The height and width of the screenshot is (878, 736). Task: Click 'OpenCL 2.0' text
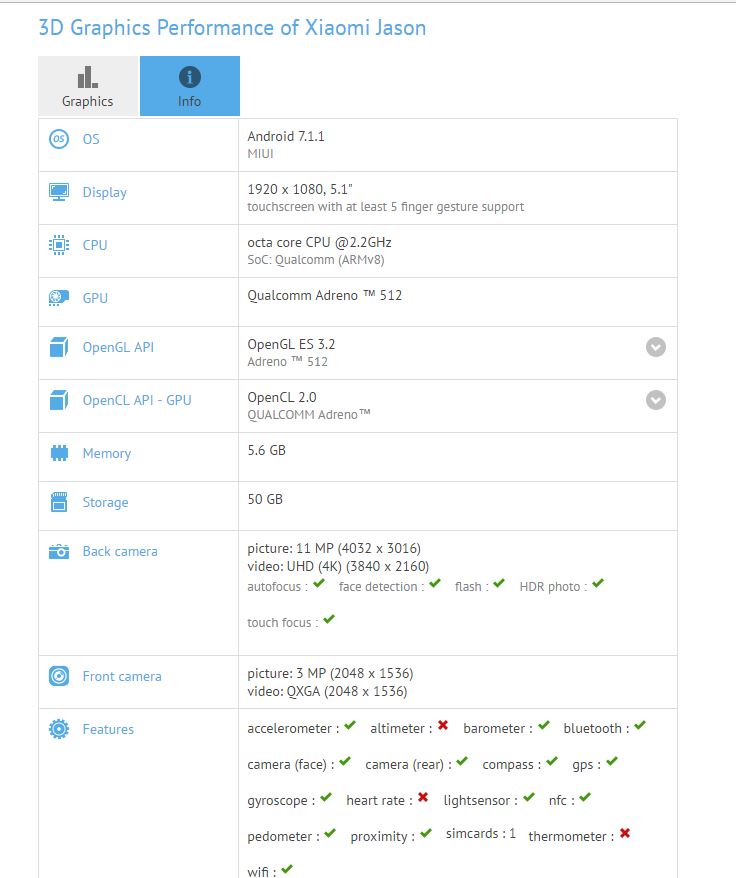pyautogui.click(x=282, y=397)
